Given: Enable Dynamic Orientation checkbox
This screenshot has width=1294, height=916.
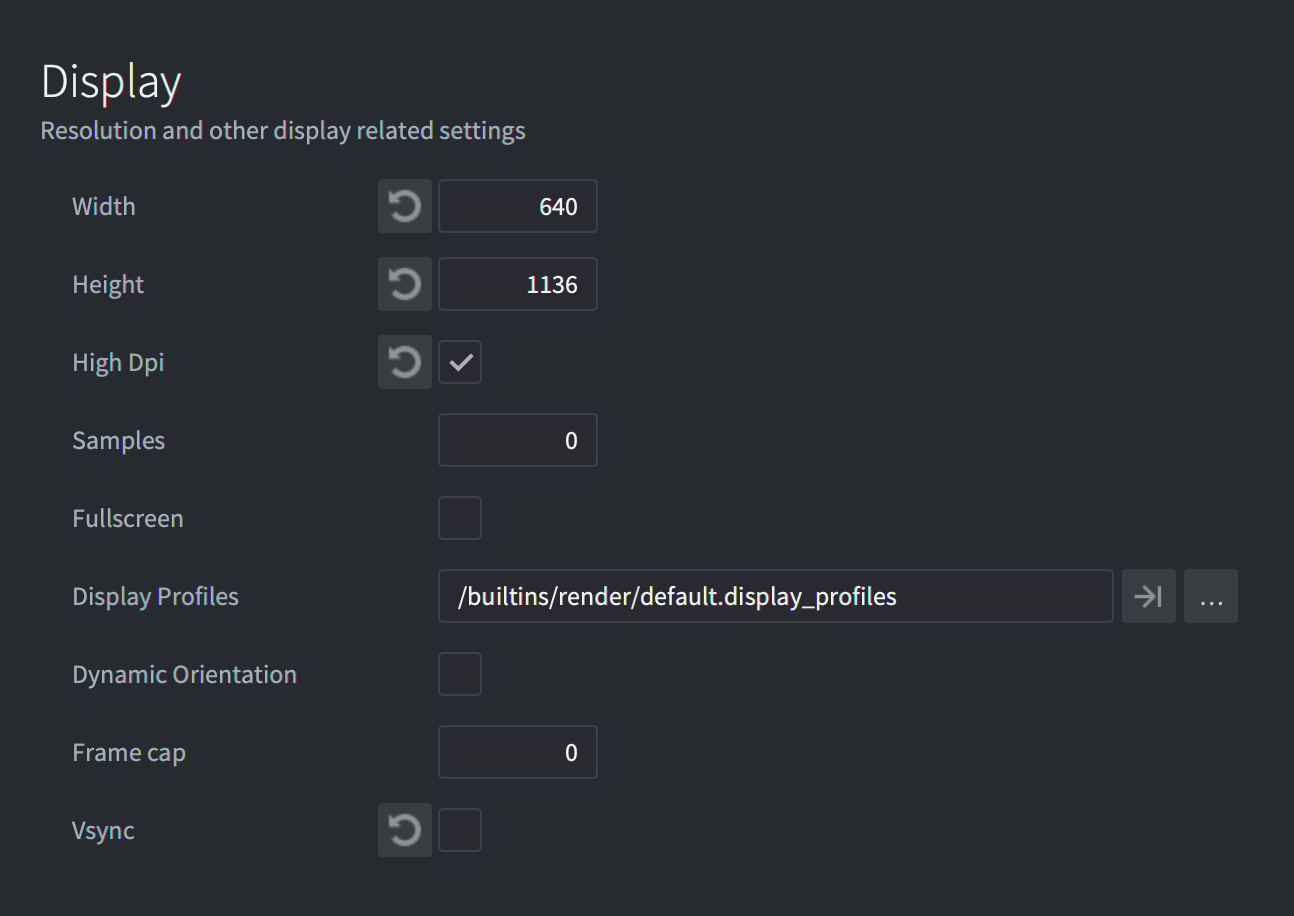Looking at the screenshot, I should [460, 674].
